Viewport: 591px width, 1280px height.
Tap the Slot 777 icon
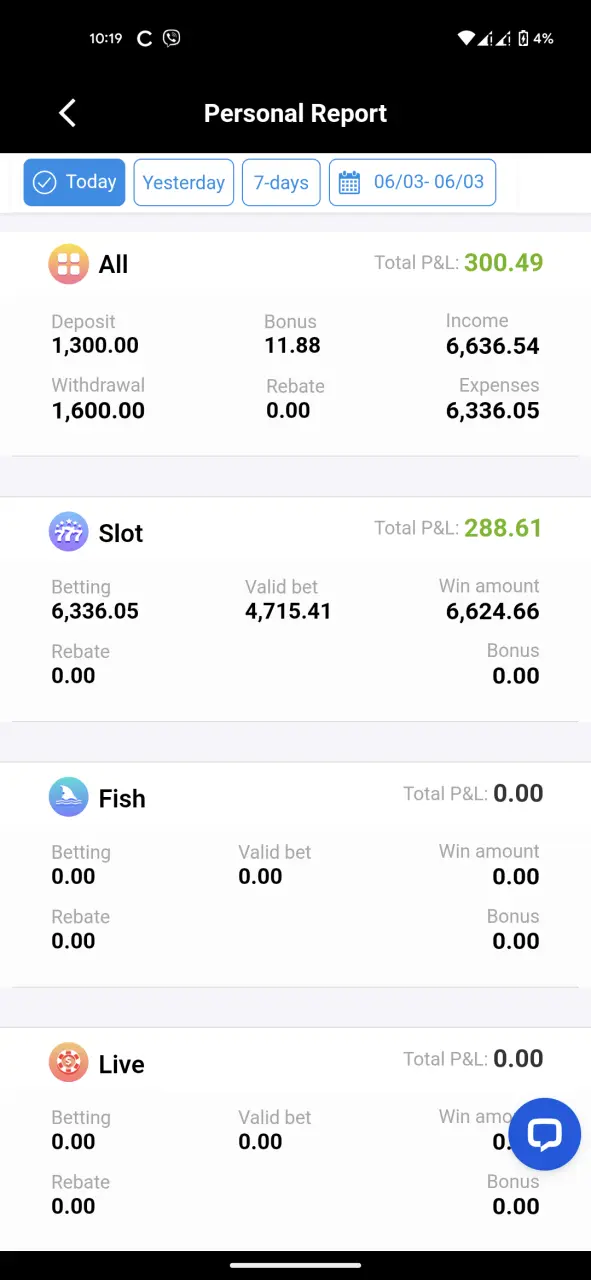pyautogui.click(x=68, y=532)
